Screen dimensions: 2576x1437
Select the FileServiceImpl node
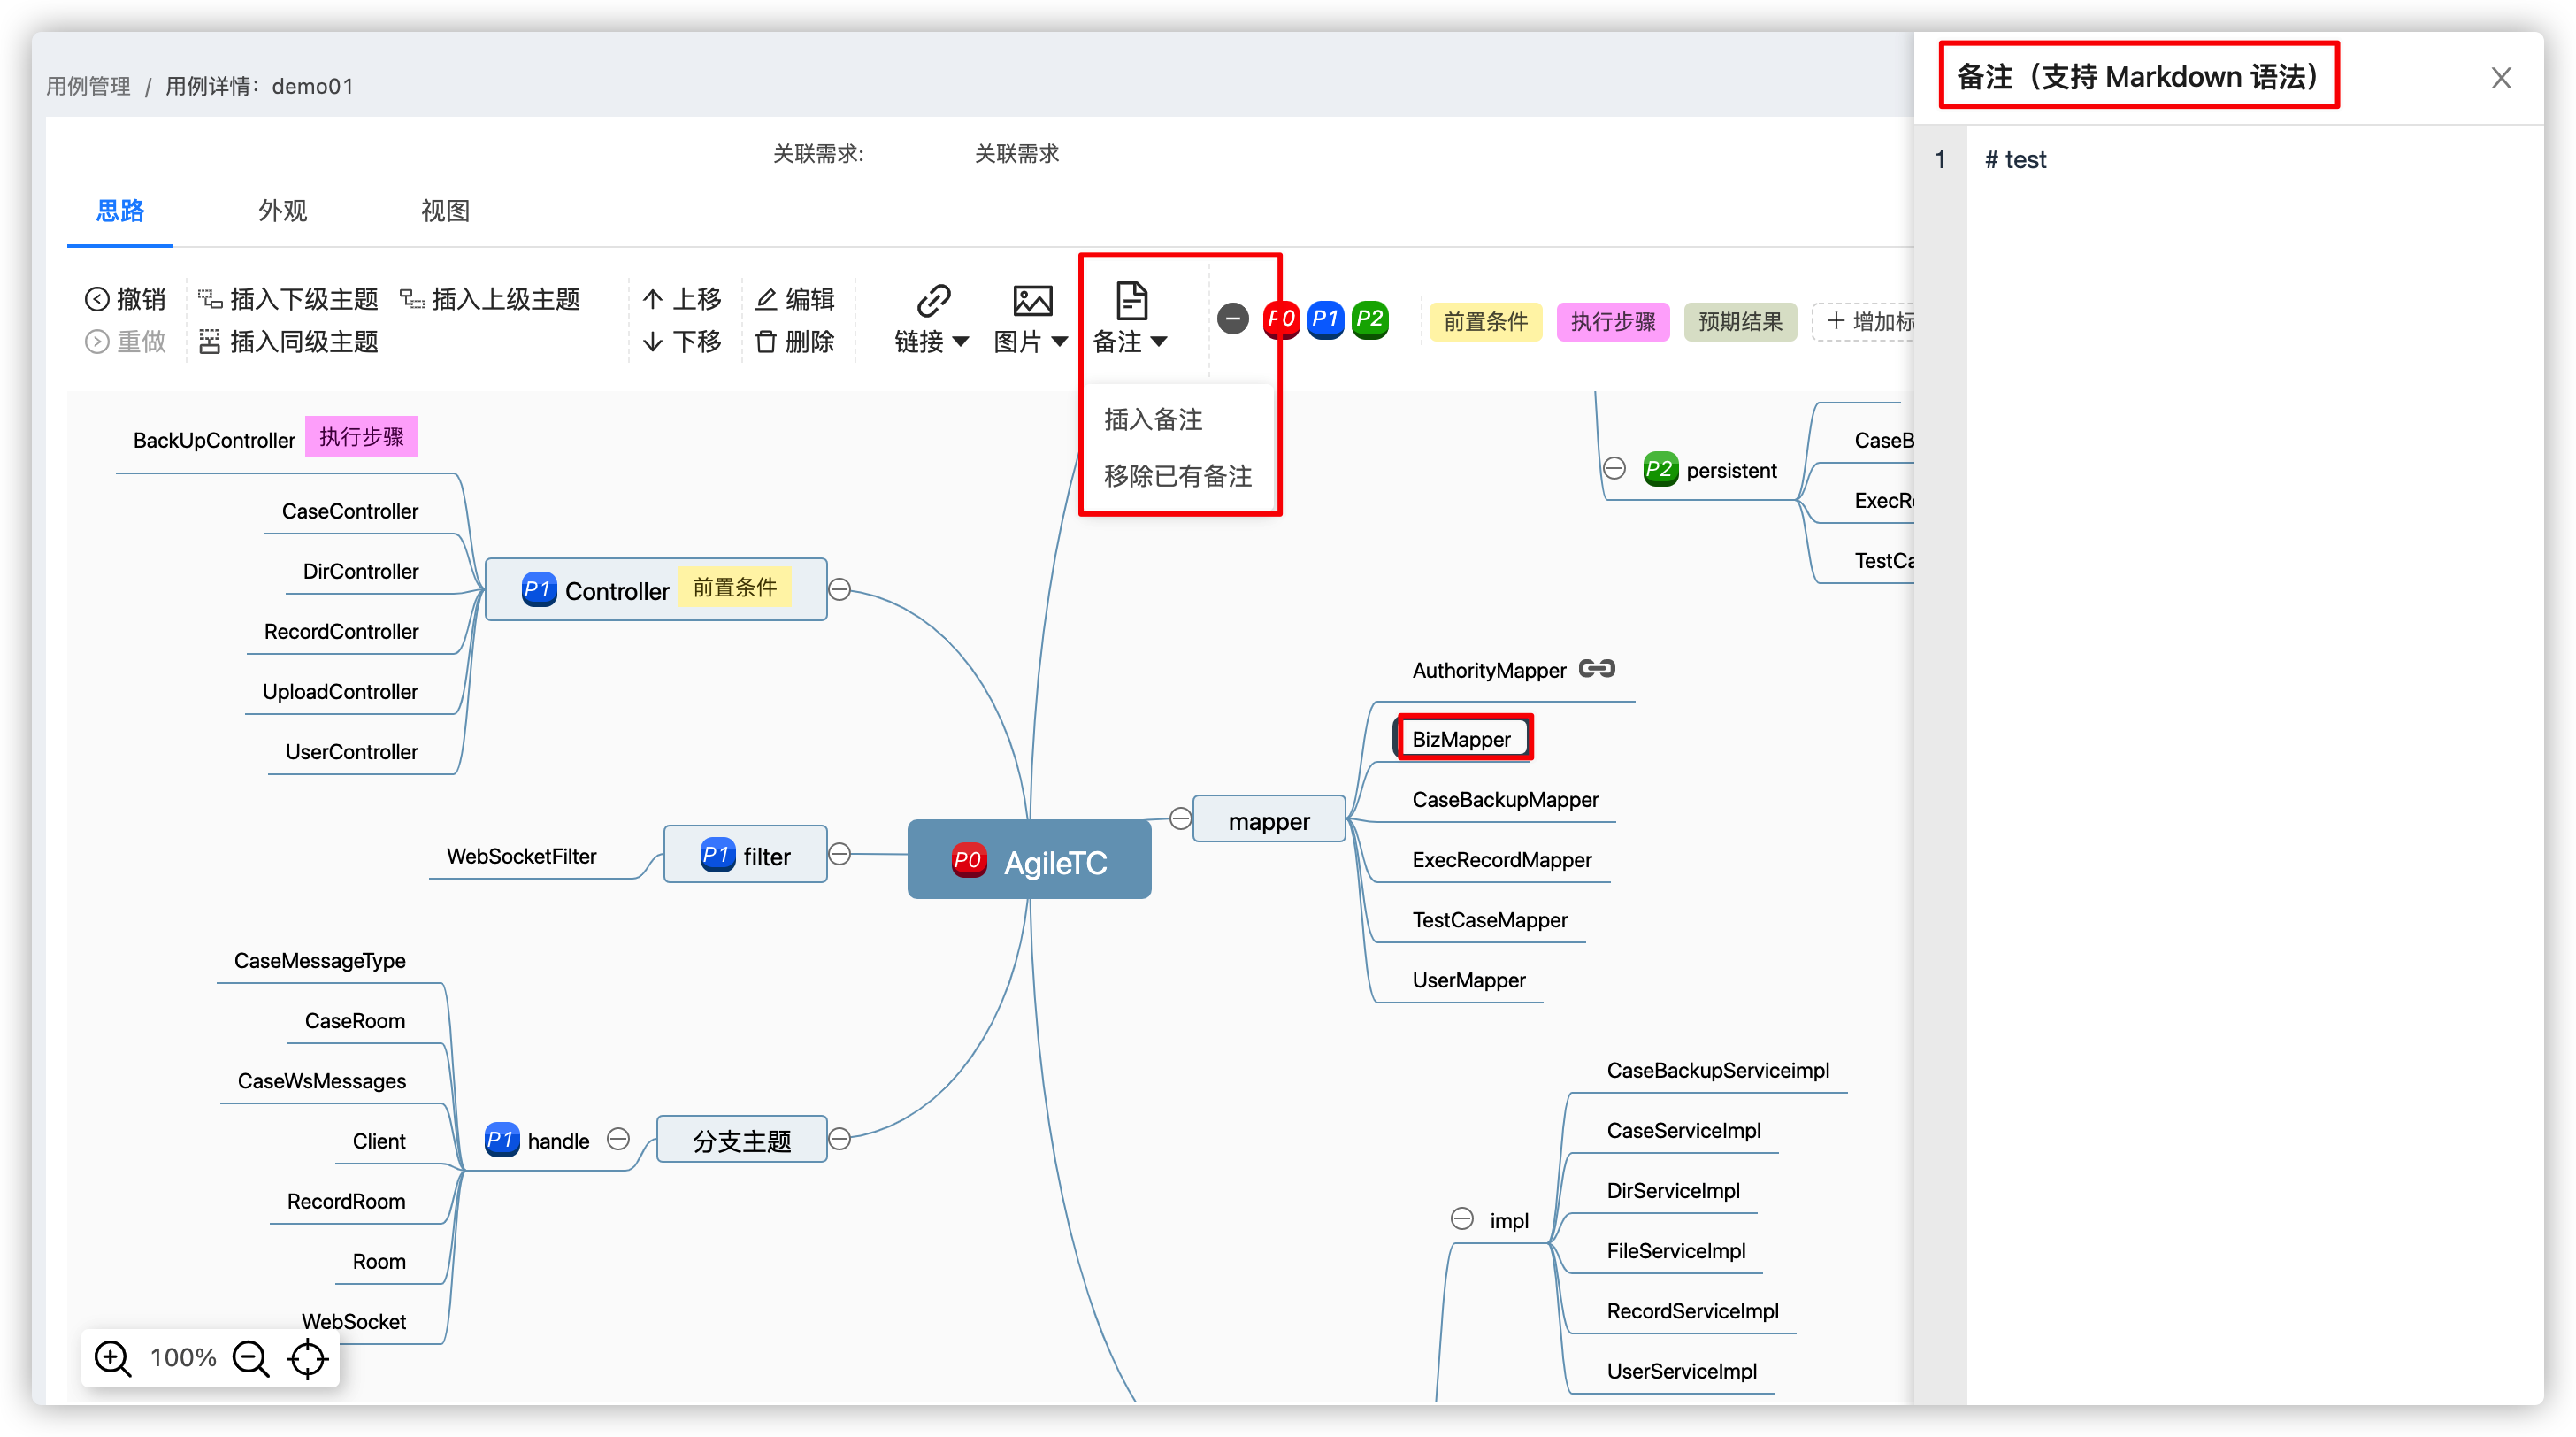pyautogui.click(x=1676, y=1250)
